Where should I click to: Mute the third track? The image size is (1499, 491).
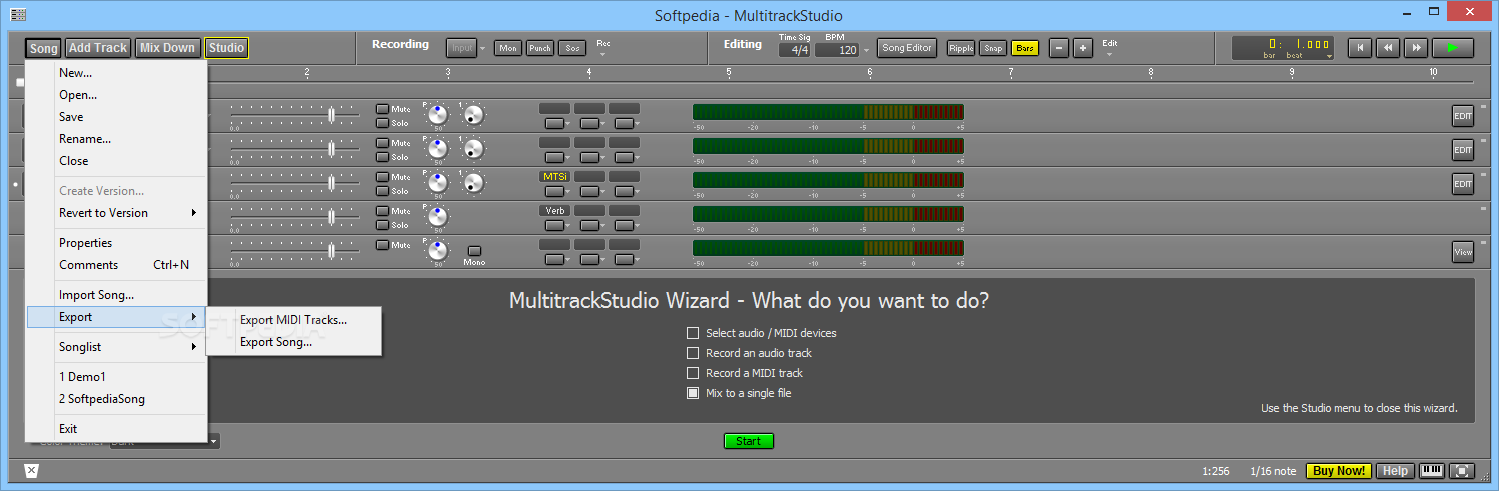[x=382, y=177]
